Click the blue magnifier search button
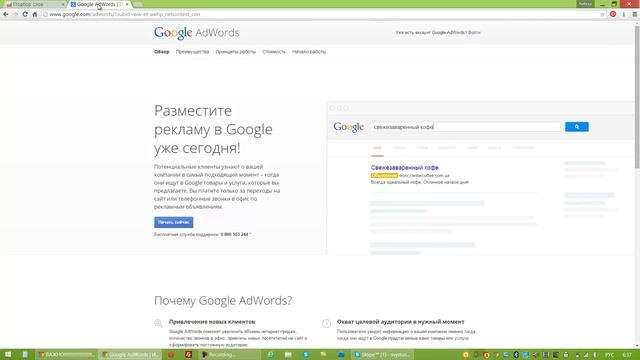 (577, 127)
